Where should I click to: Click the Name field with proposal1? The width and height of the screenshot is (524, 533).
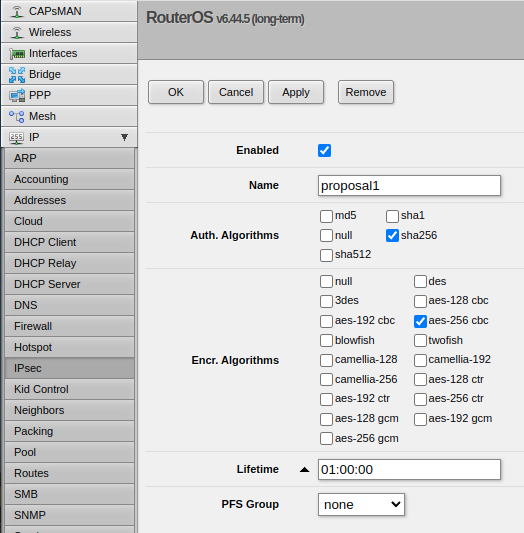[x=409, y=186]
